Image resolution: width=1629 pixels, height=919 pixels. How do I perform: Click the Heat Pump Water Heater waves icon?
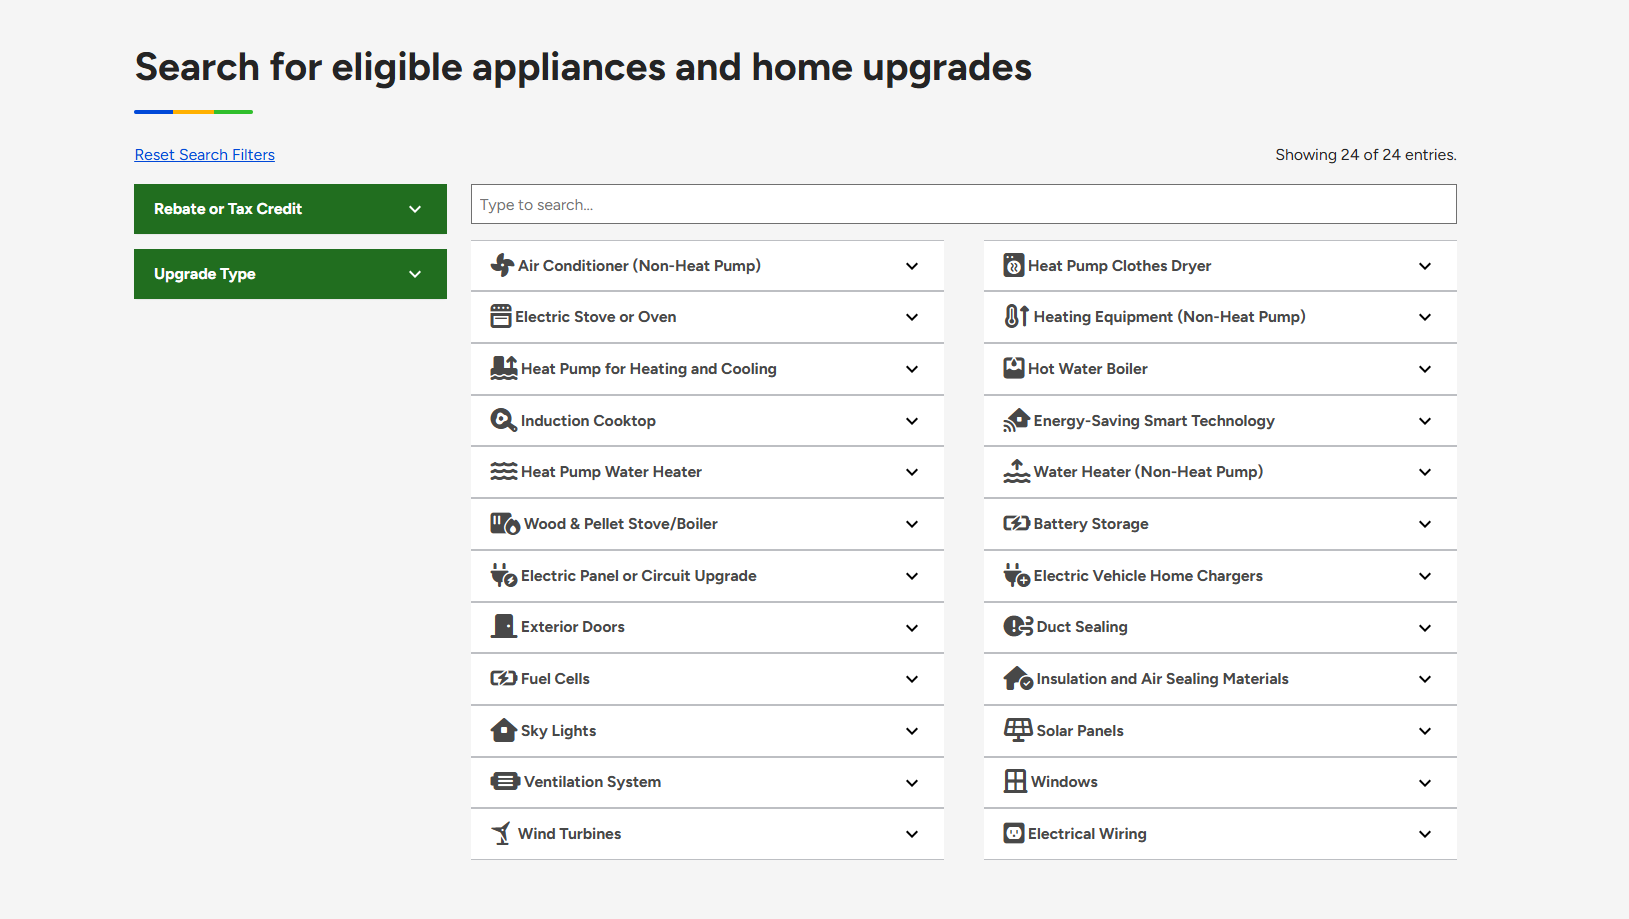(504, 471)
